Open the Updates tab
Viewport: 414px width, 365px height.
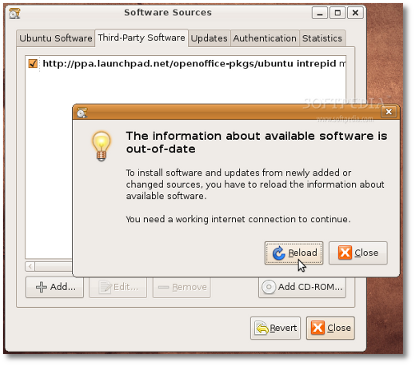209,38
